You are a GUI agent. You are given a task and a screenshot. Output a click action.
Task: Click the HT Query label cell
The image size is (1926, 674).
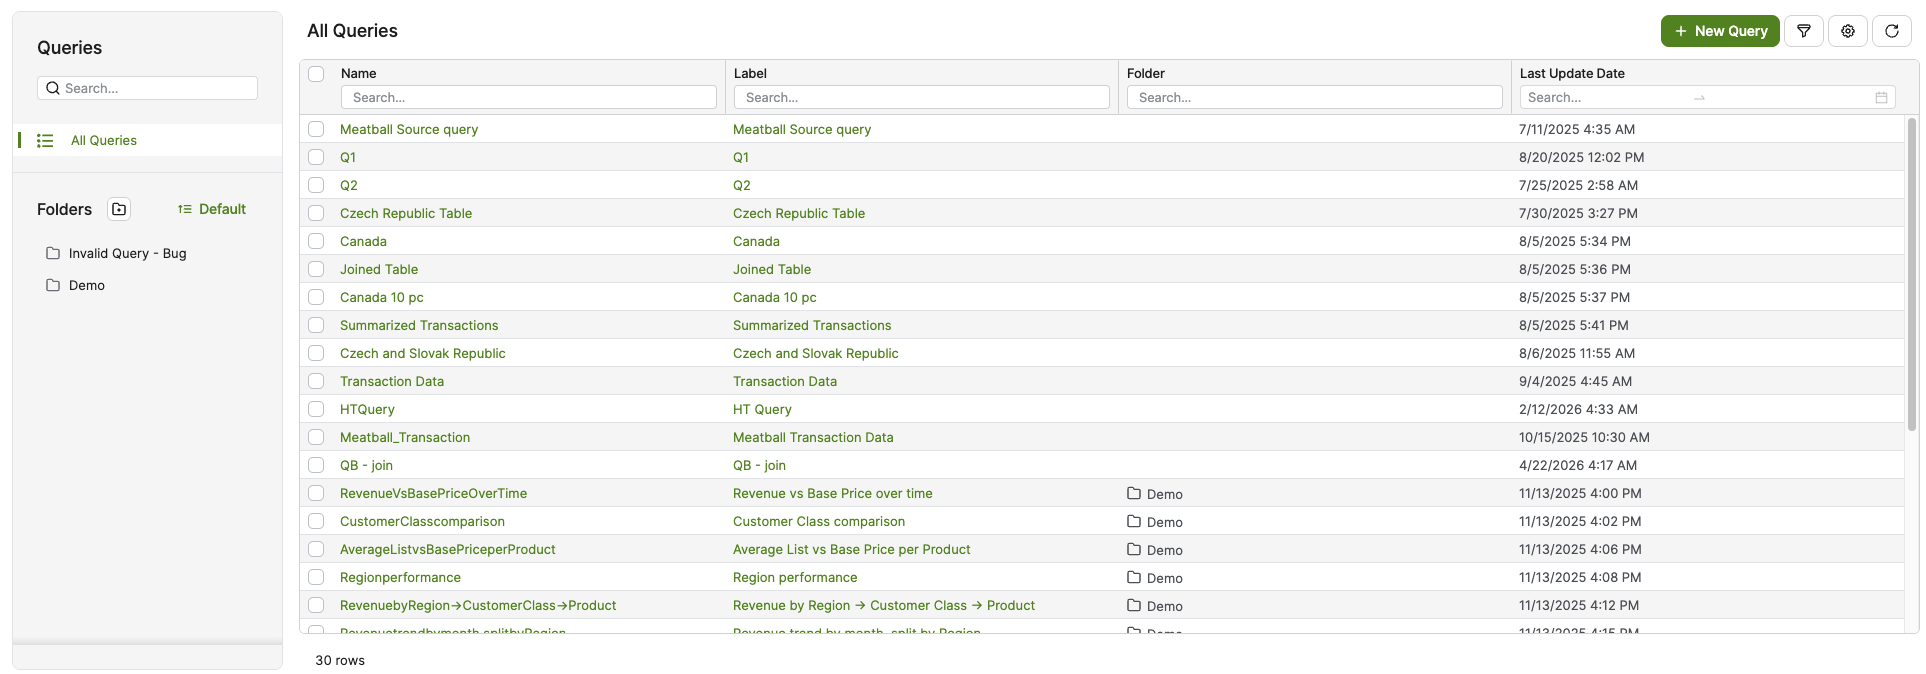click(x=762, y=409)
